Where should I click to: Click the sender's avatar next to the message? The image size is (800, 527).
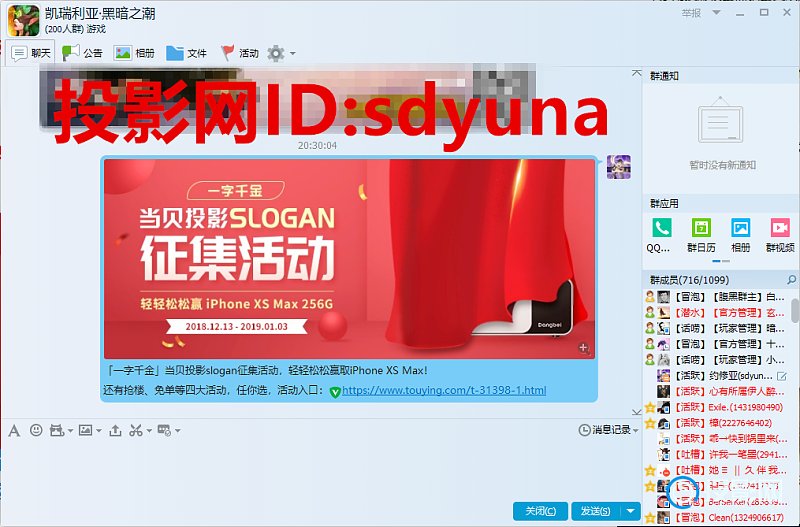tap(618, 167)
